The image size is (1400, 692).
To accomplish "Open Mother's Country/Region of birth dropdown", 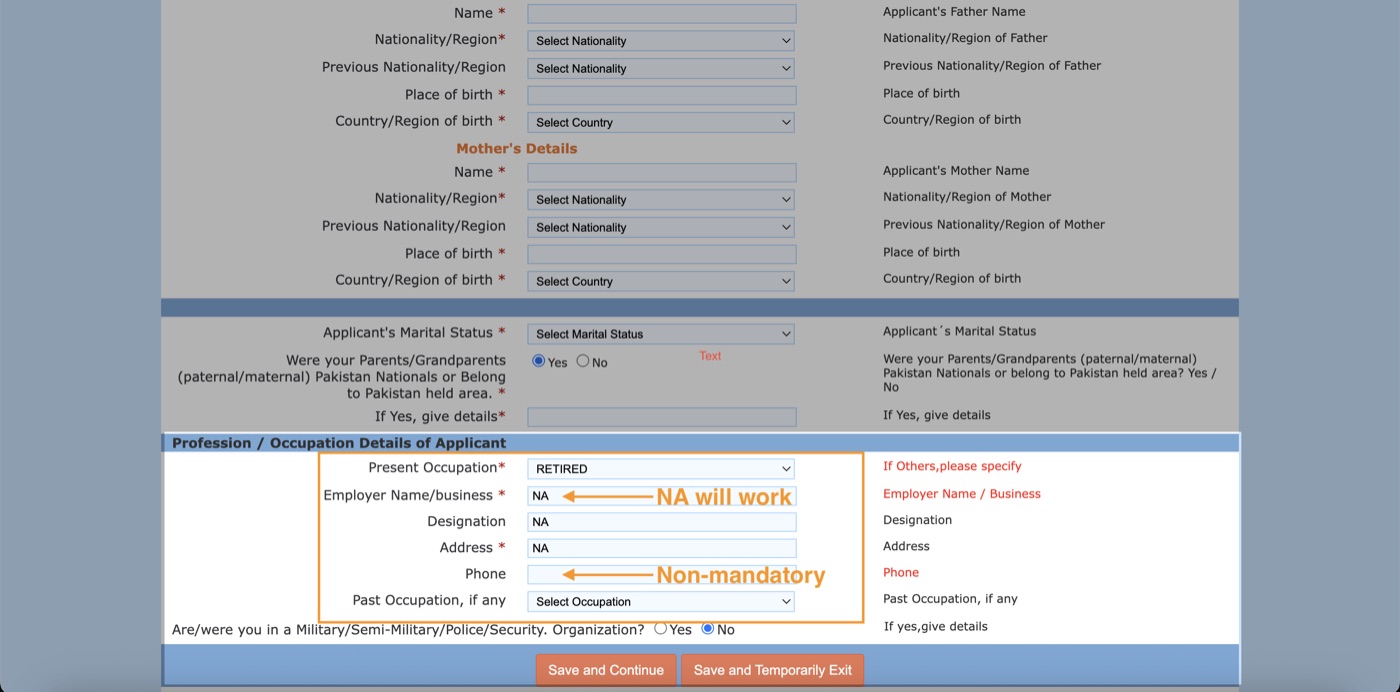I will pos(661,281).
